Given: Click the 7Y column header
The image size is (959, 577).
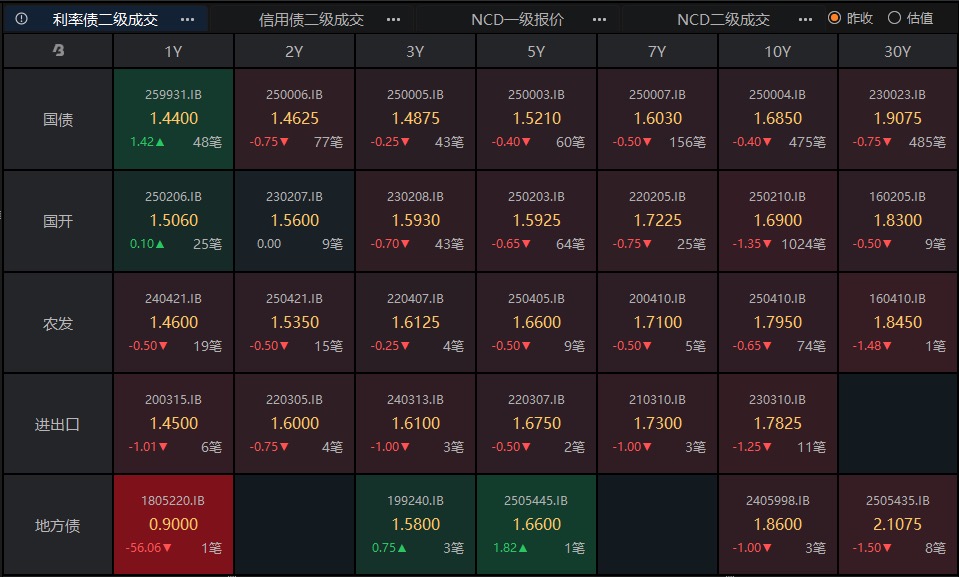Looking at the screenshot, I should pos(657,51).
